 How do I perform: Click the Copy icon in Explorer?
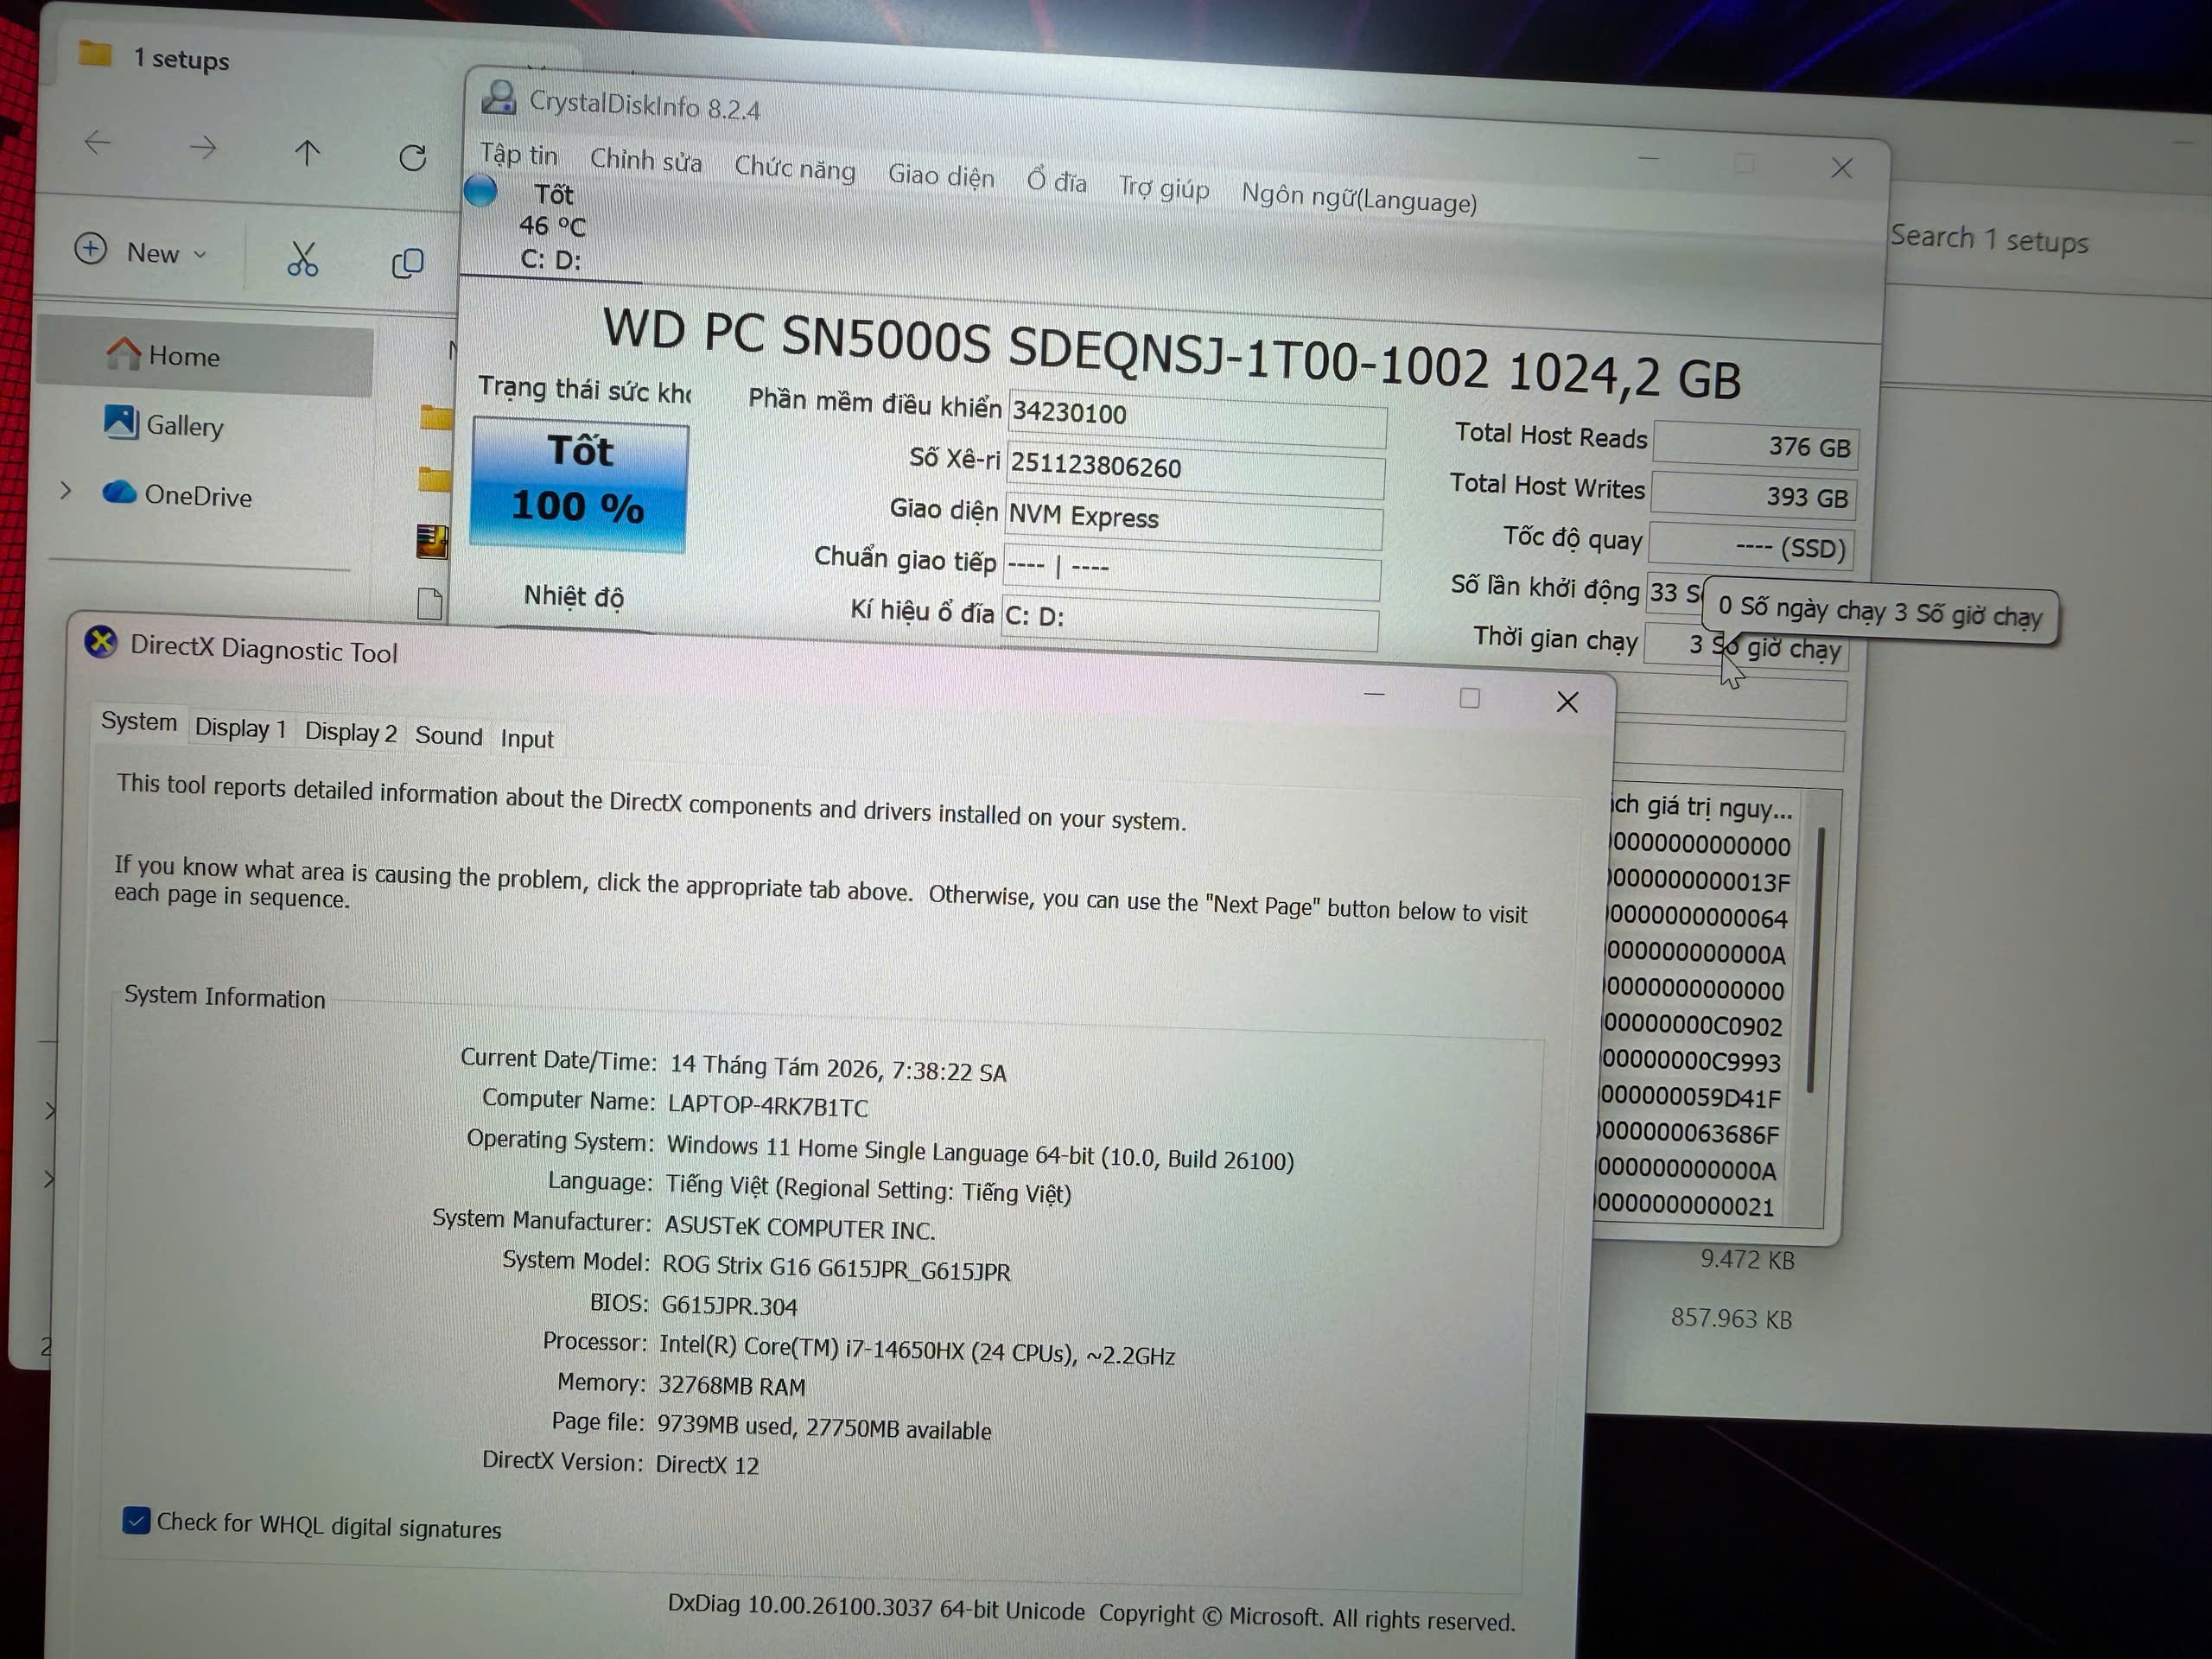pos(407,263)
